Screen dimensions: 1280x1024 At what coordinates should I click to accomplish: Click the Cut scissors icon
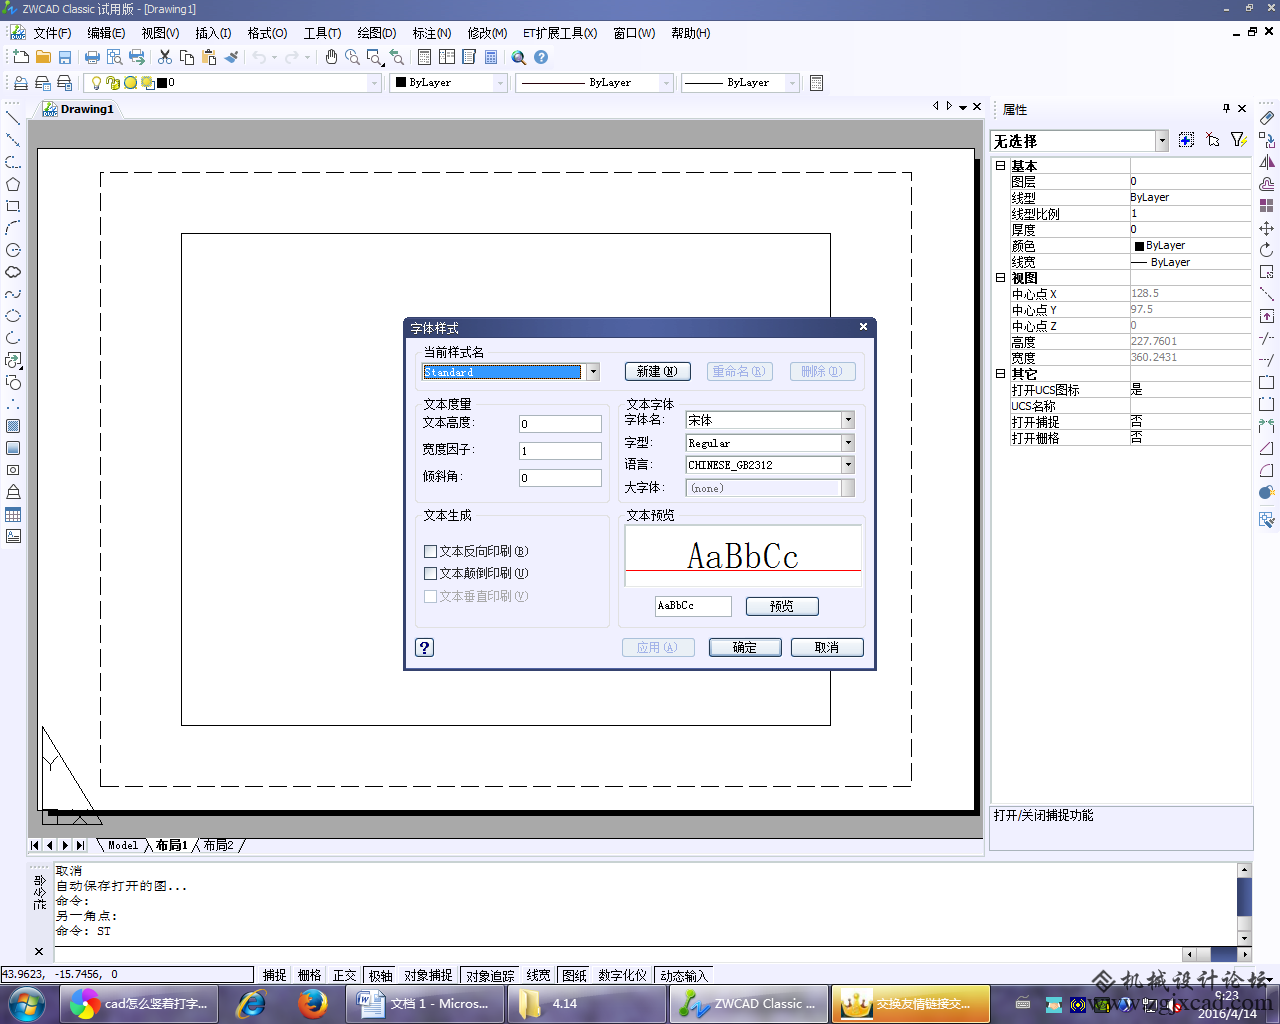tap(165, 57)
